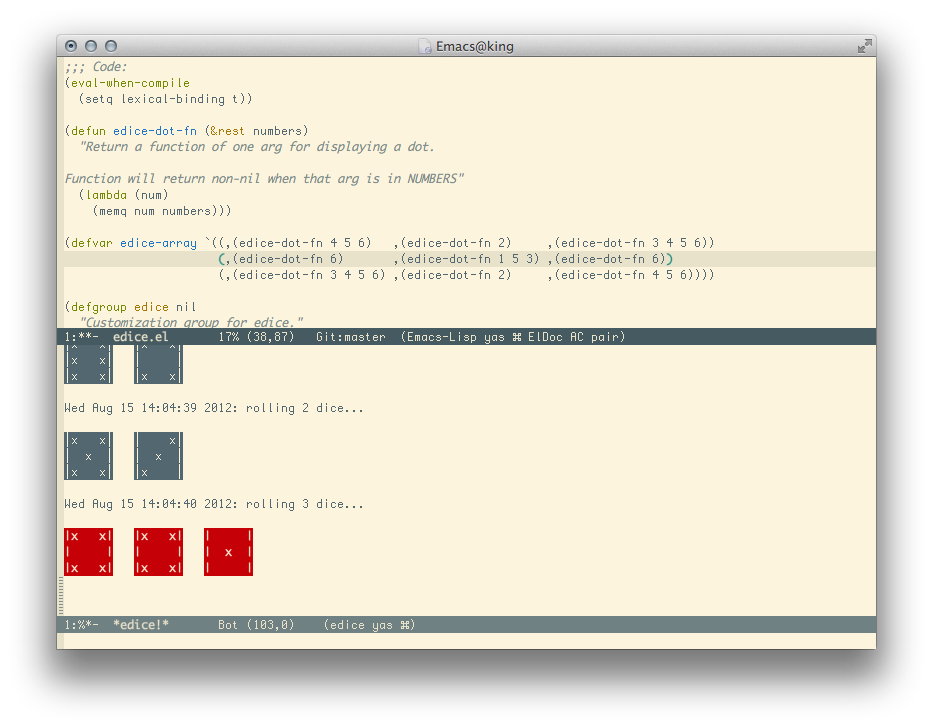This screenshot has height=728, width=933.
Task: Click the red die showing one dot
Action: point(228,552)
